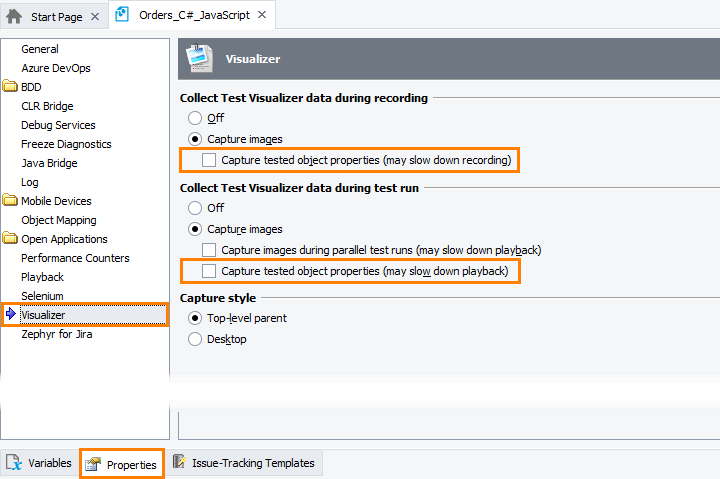Check capture tested object properties during playback
The height and width of the screenshot is (479, 720).
point(209,271)
